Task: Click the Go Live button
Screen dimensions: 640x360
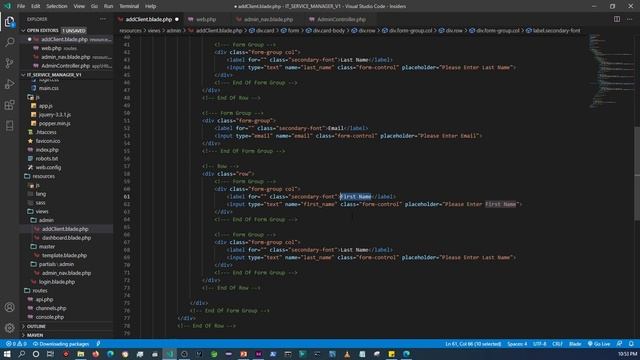Action: [x=599, y=344]
